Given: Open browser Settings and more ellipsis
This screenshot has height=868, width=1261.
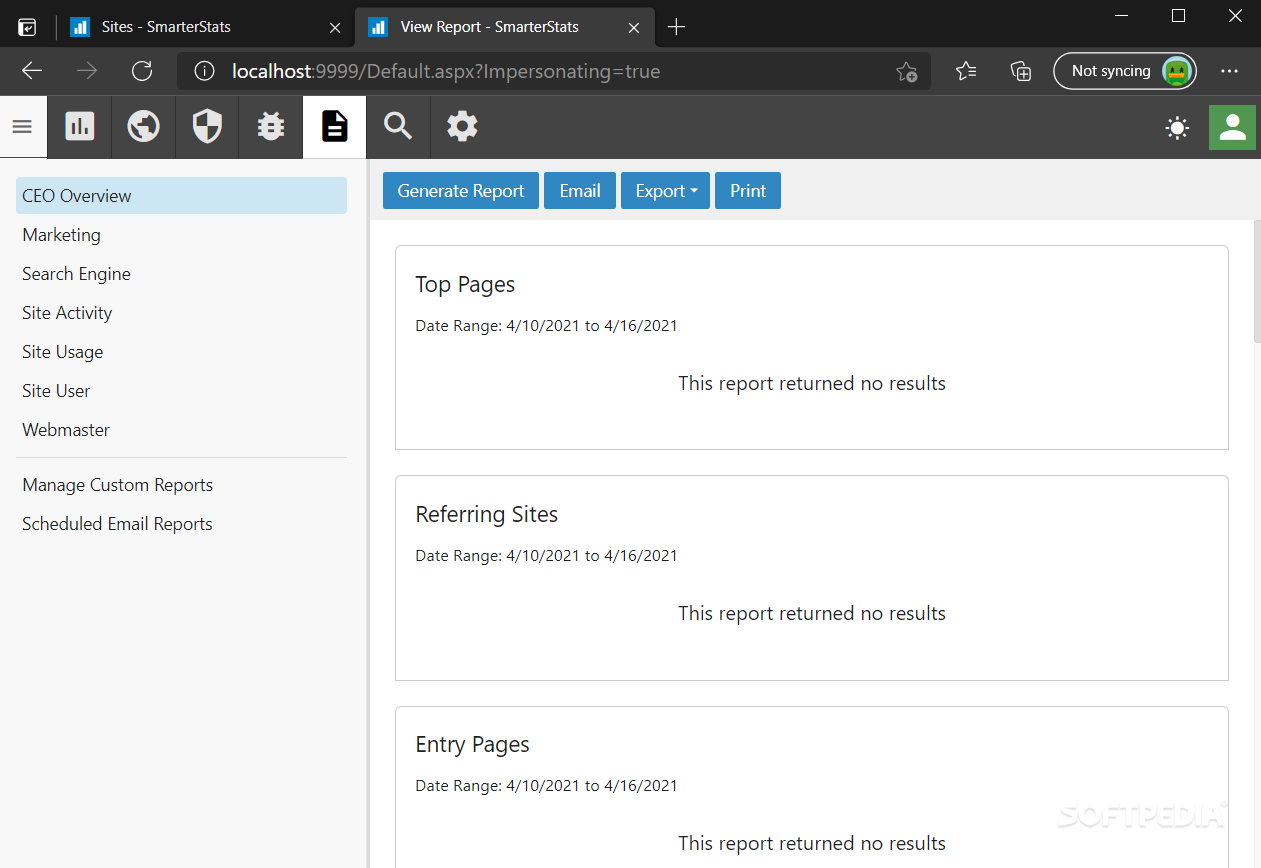Looking at the screenshot, I should (x=1229, y=71).
